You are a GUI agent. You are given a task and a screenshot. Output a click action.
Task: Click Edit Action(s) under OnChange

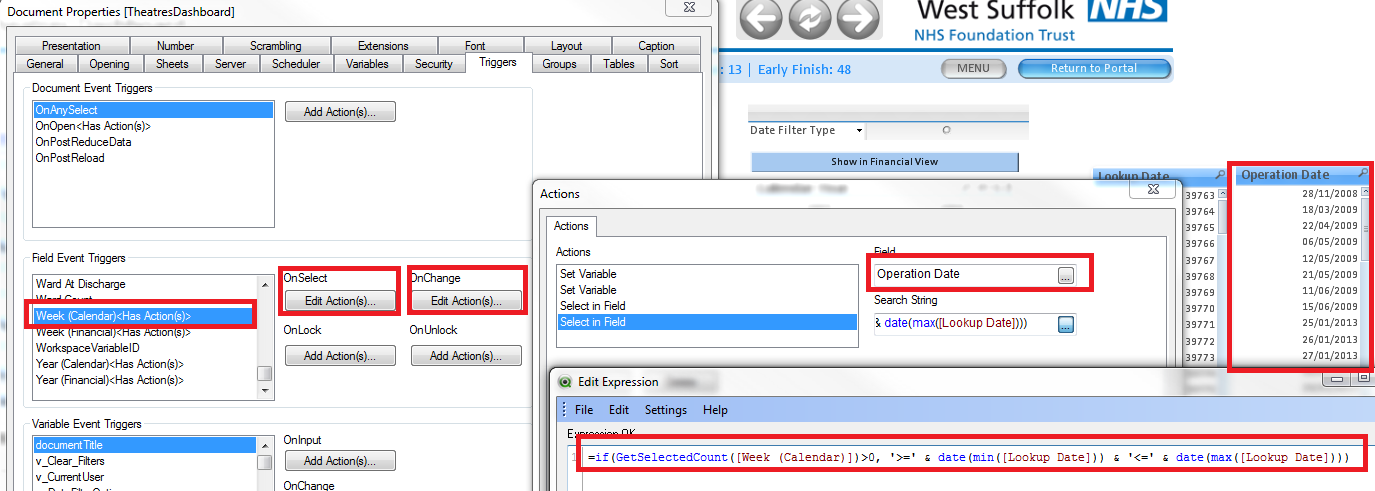click(466, 301)
